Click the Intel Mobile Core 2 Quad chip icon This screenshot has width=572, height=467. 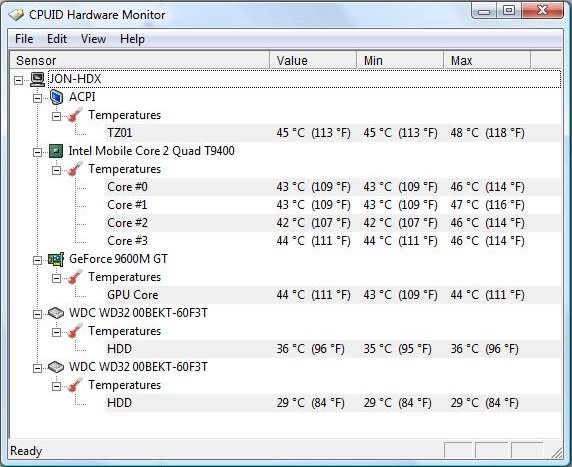tap(56, 151)
